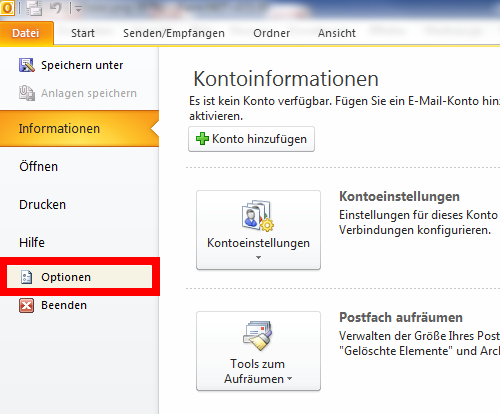This screenshot has width=500, height=416.
Task: Select Drucken in the backstage menu
Action: click(x=42, y=204)
